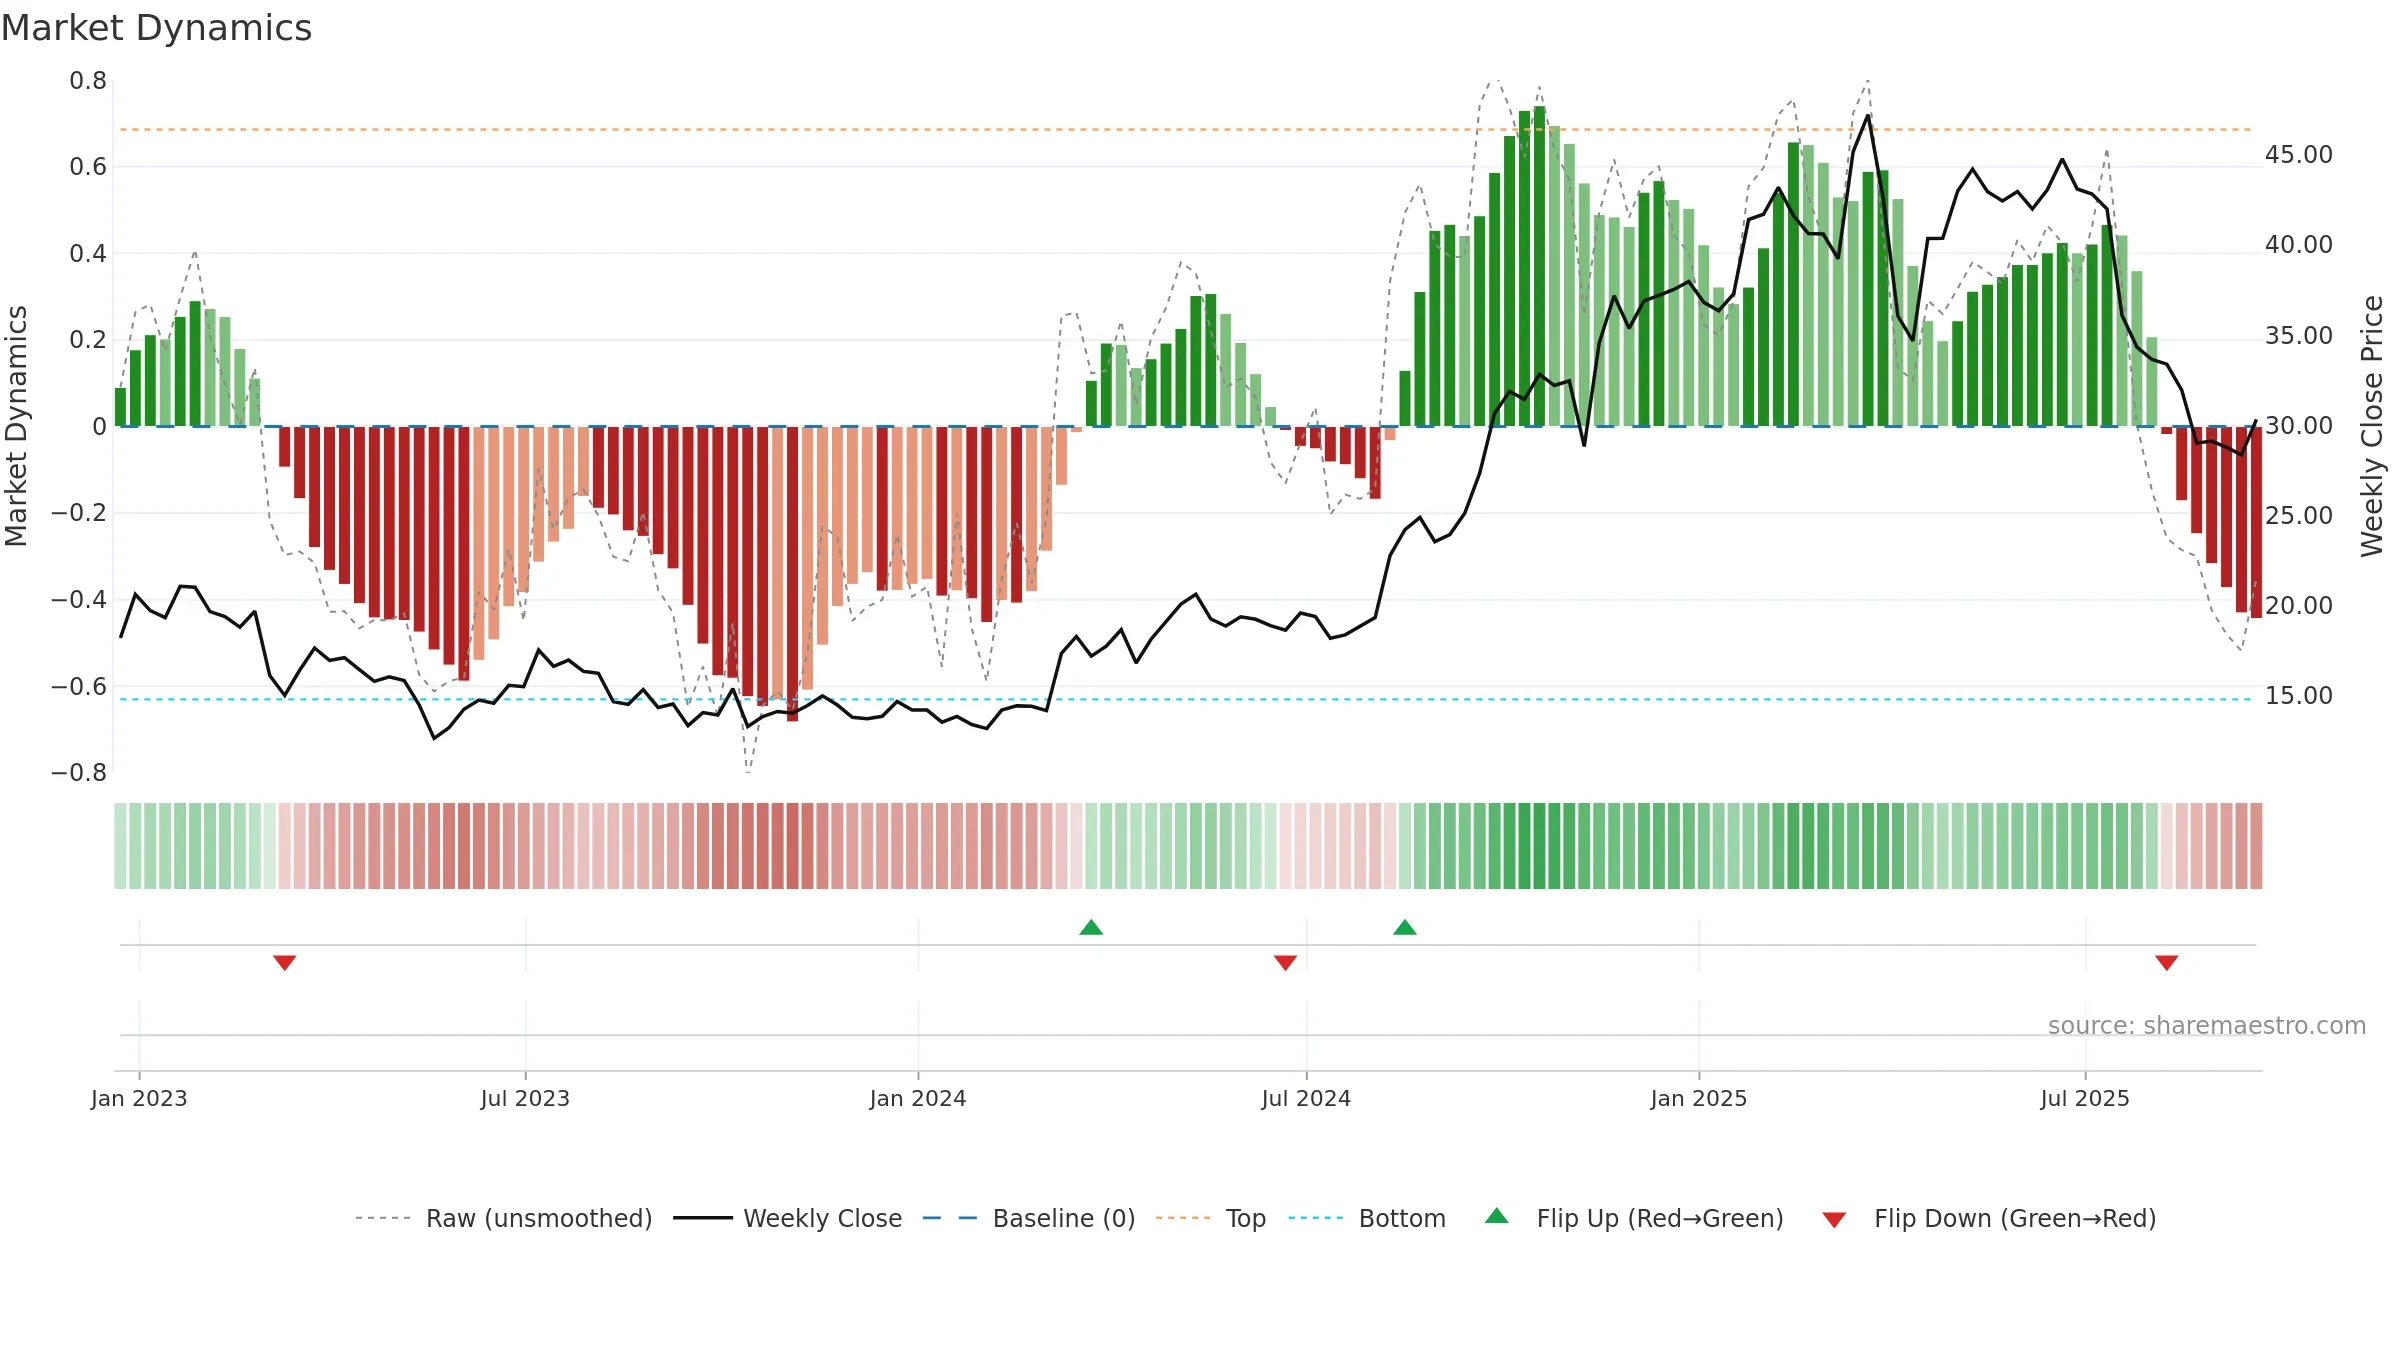Click the 0.8 left axis label
The width and height of the screenshot is (2400, 1350).
88,81
